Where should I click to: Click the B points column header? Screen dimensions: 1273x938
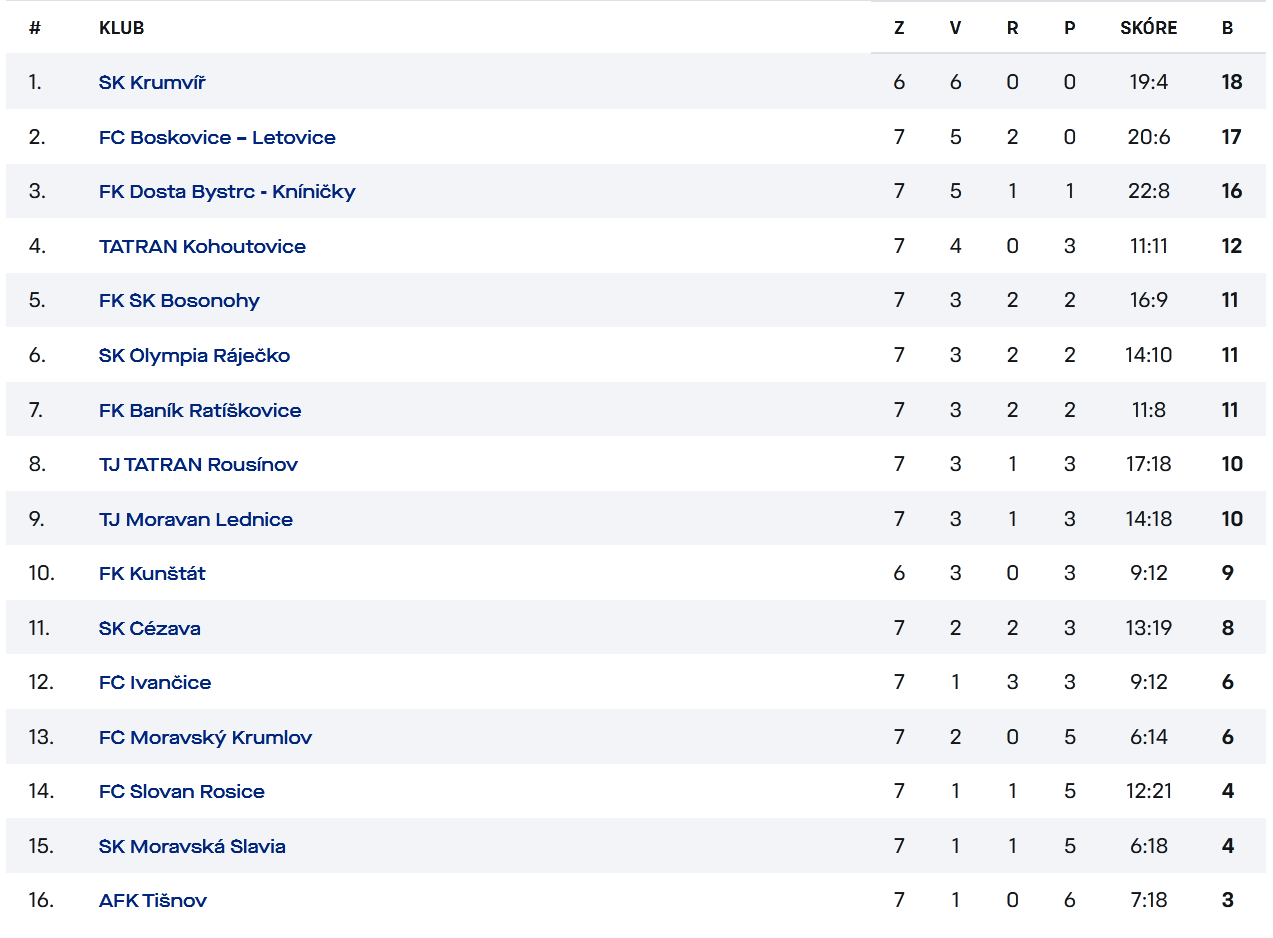coord(1228,28)
